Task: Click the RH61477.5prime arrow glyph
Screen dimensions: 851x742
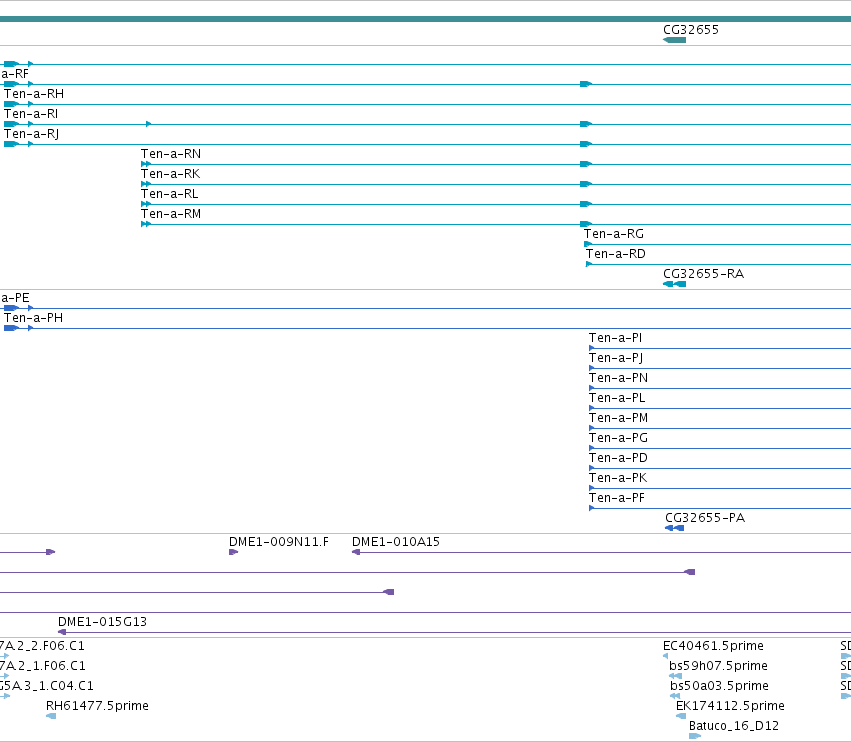Action: pos(51,716)
